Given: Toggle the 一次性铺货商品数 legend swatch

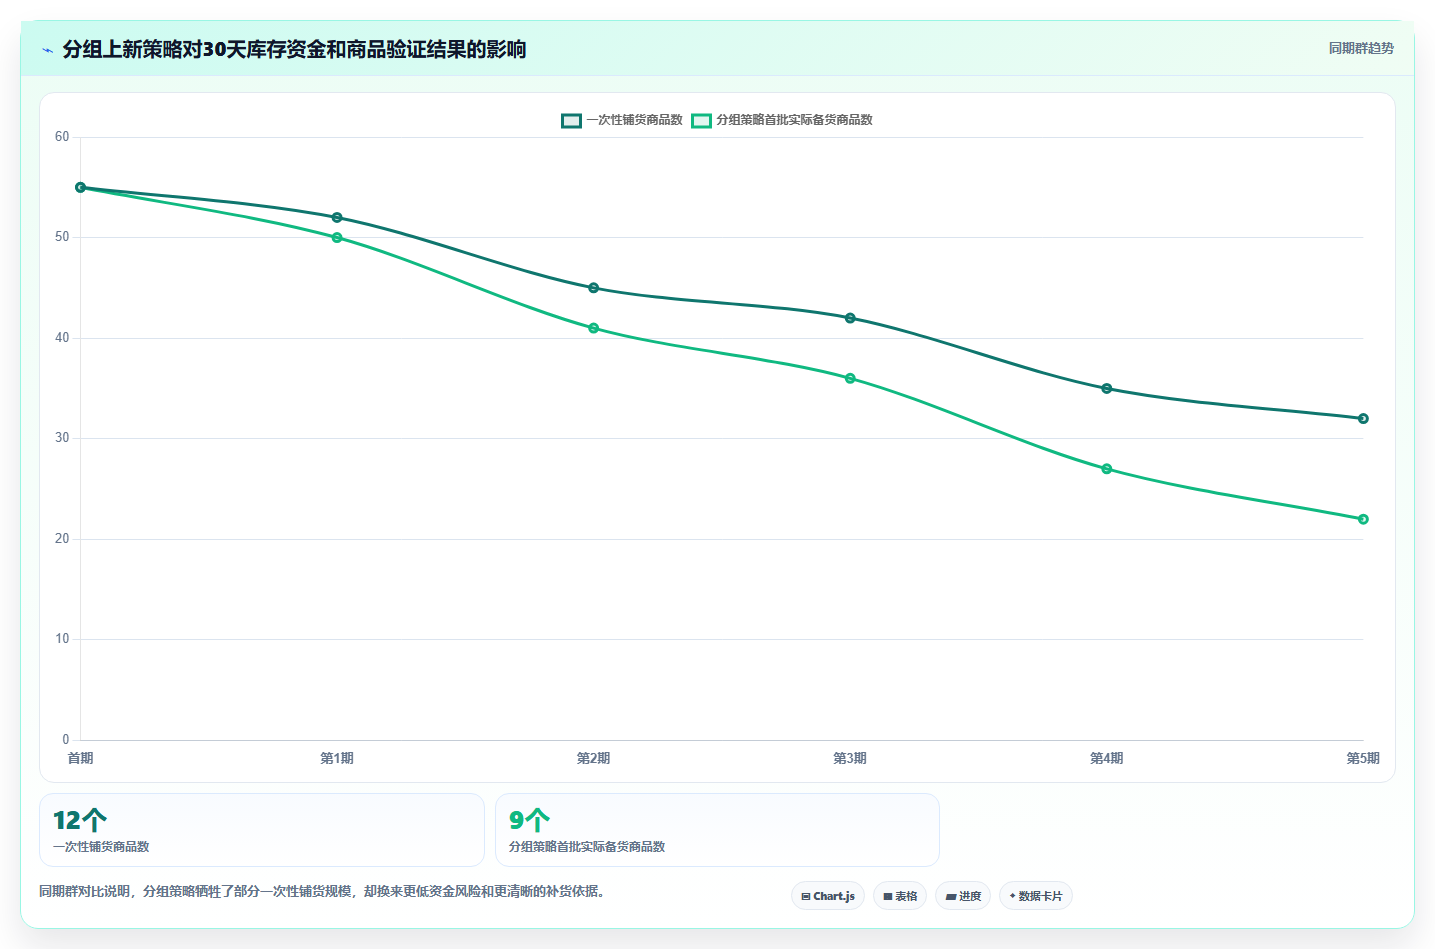Looking at the screenshot, I should 571,120.
